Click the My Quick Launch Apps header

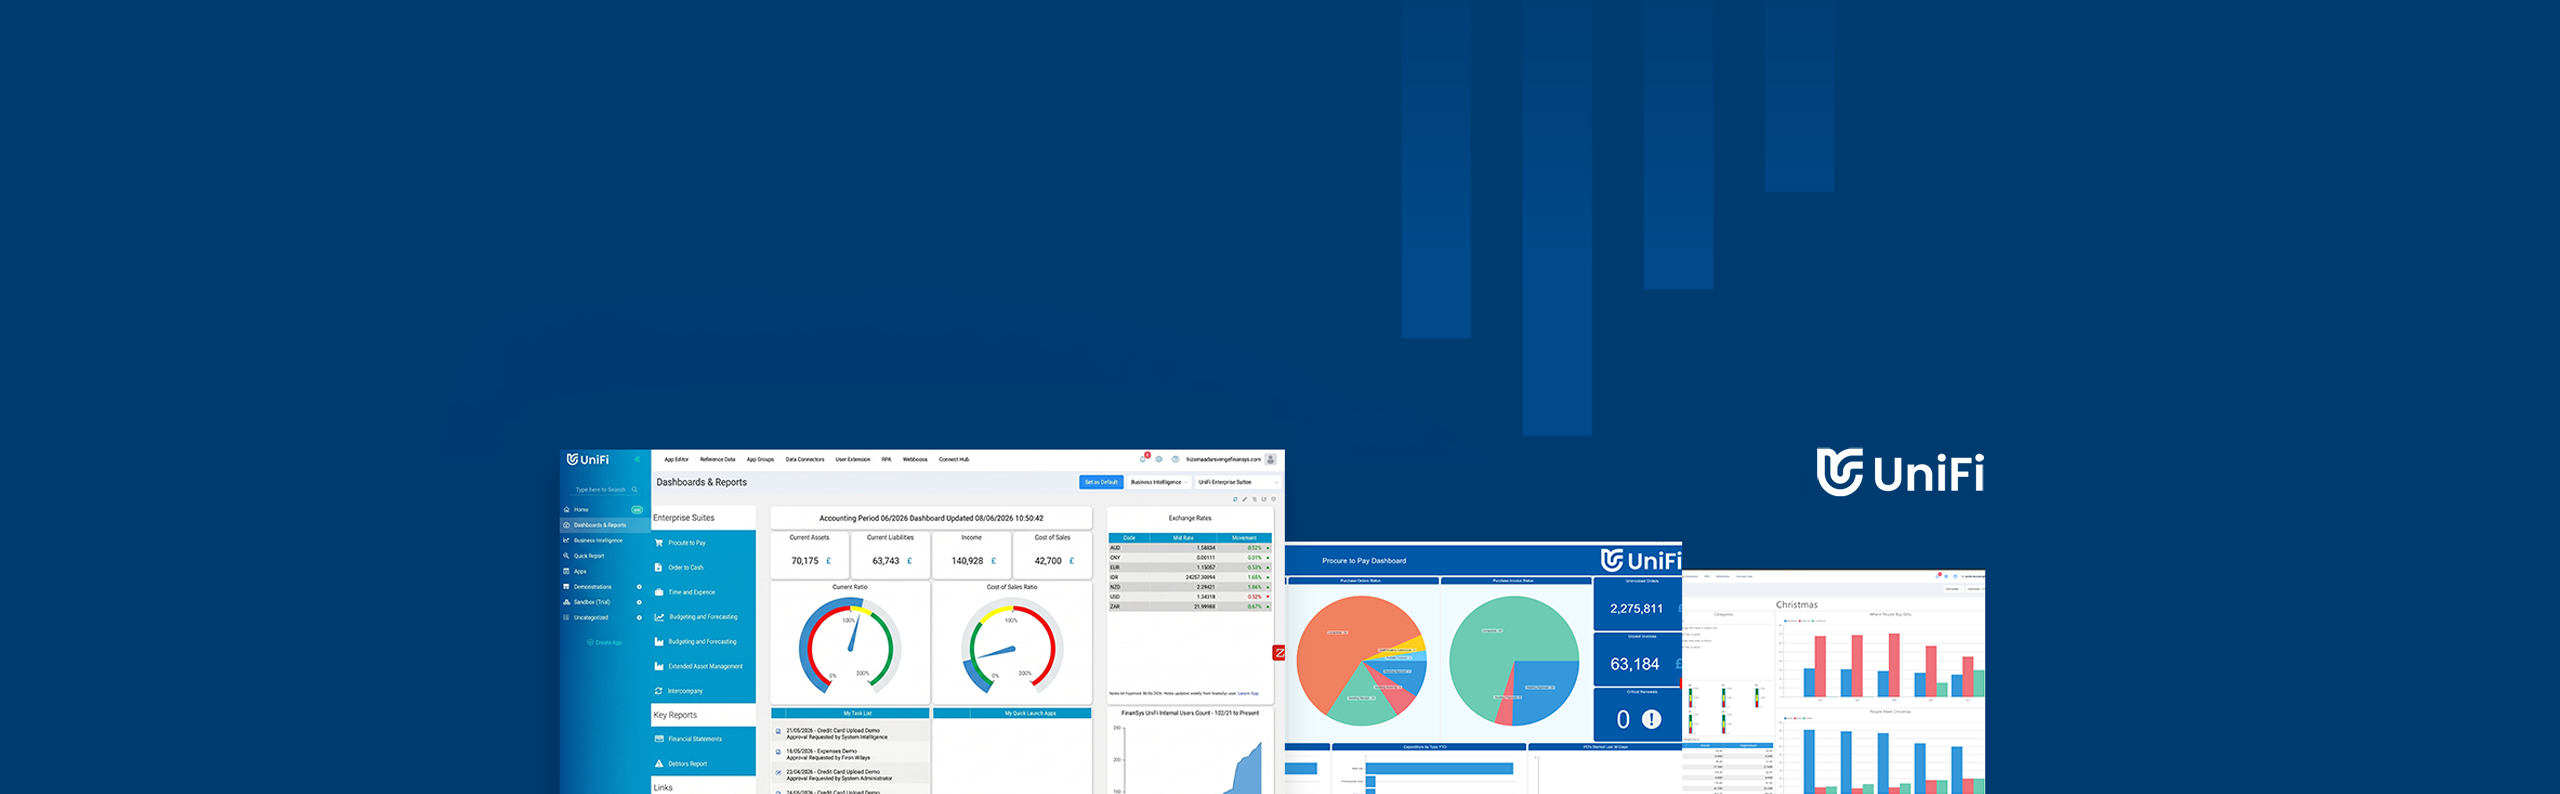tap(1031, 714)
